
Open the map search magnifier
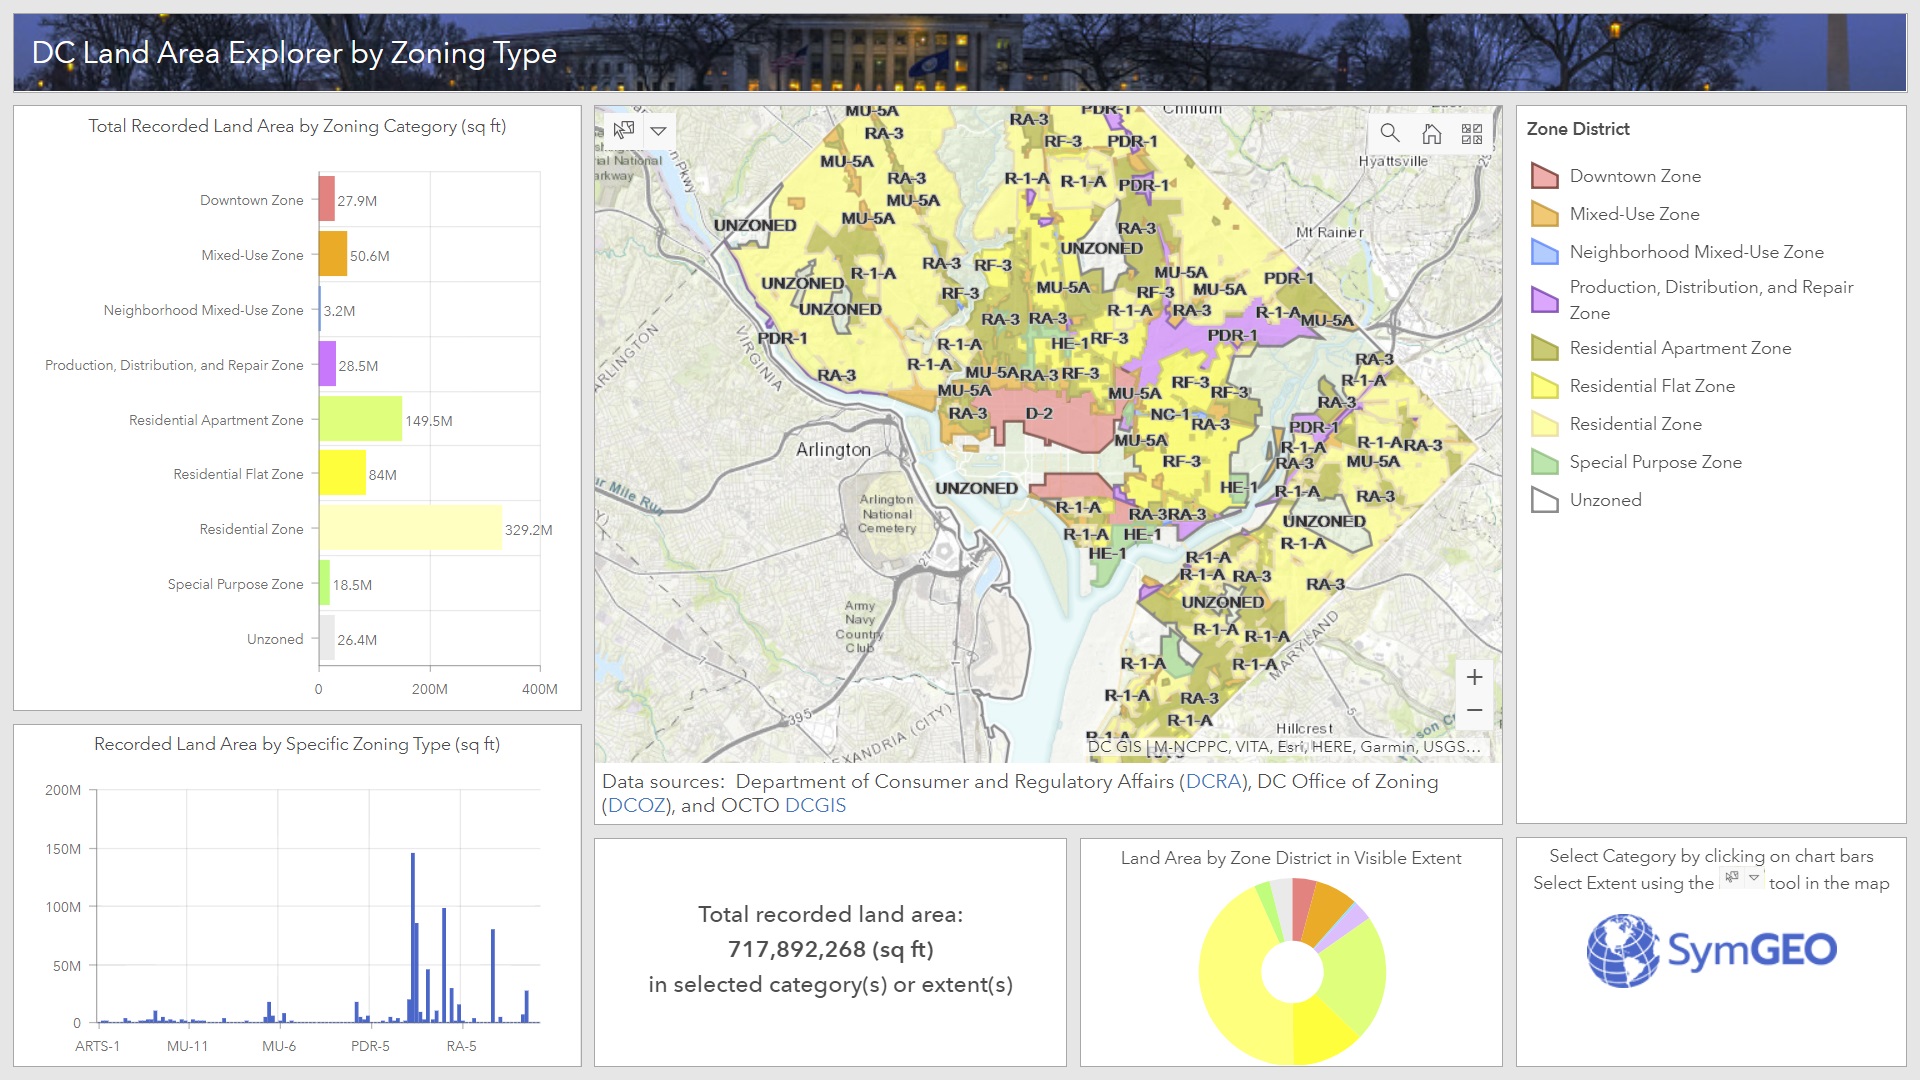tap(1390, 133)
